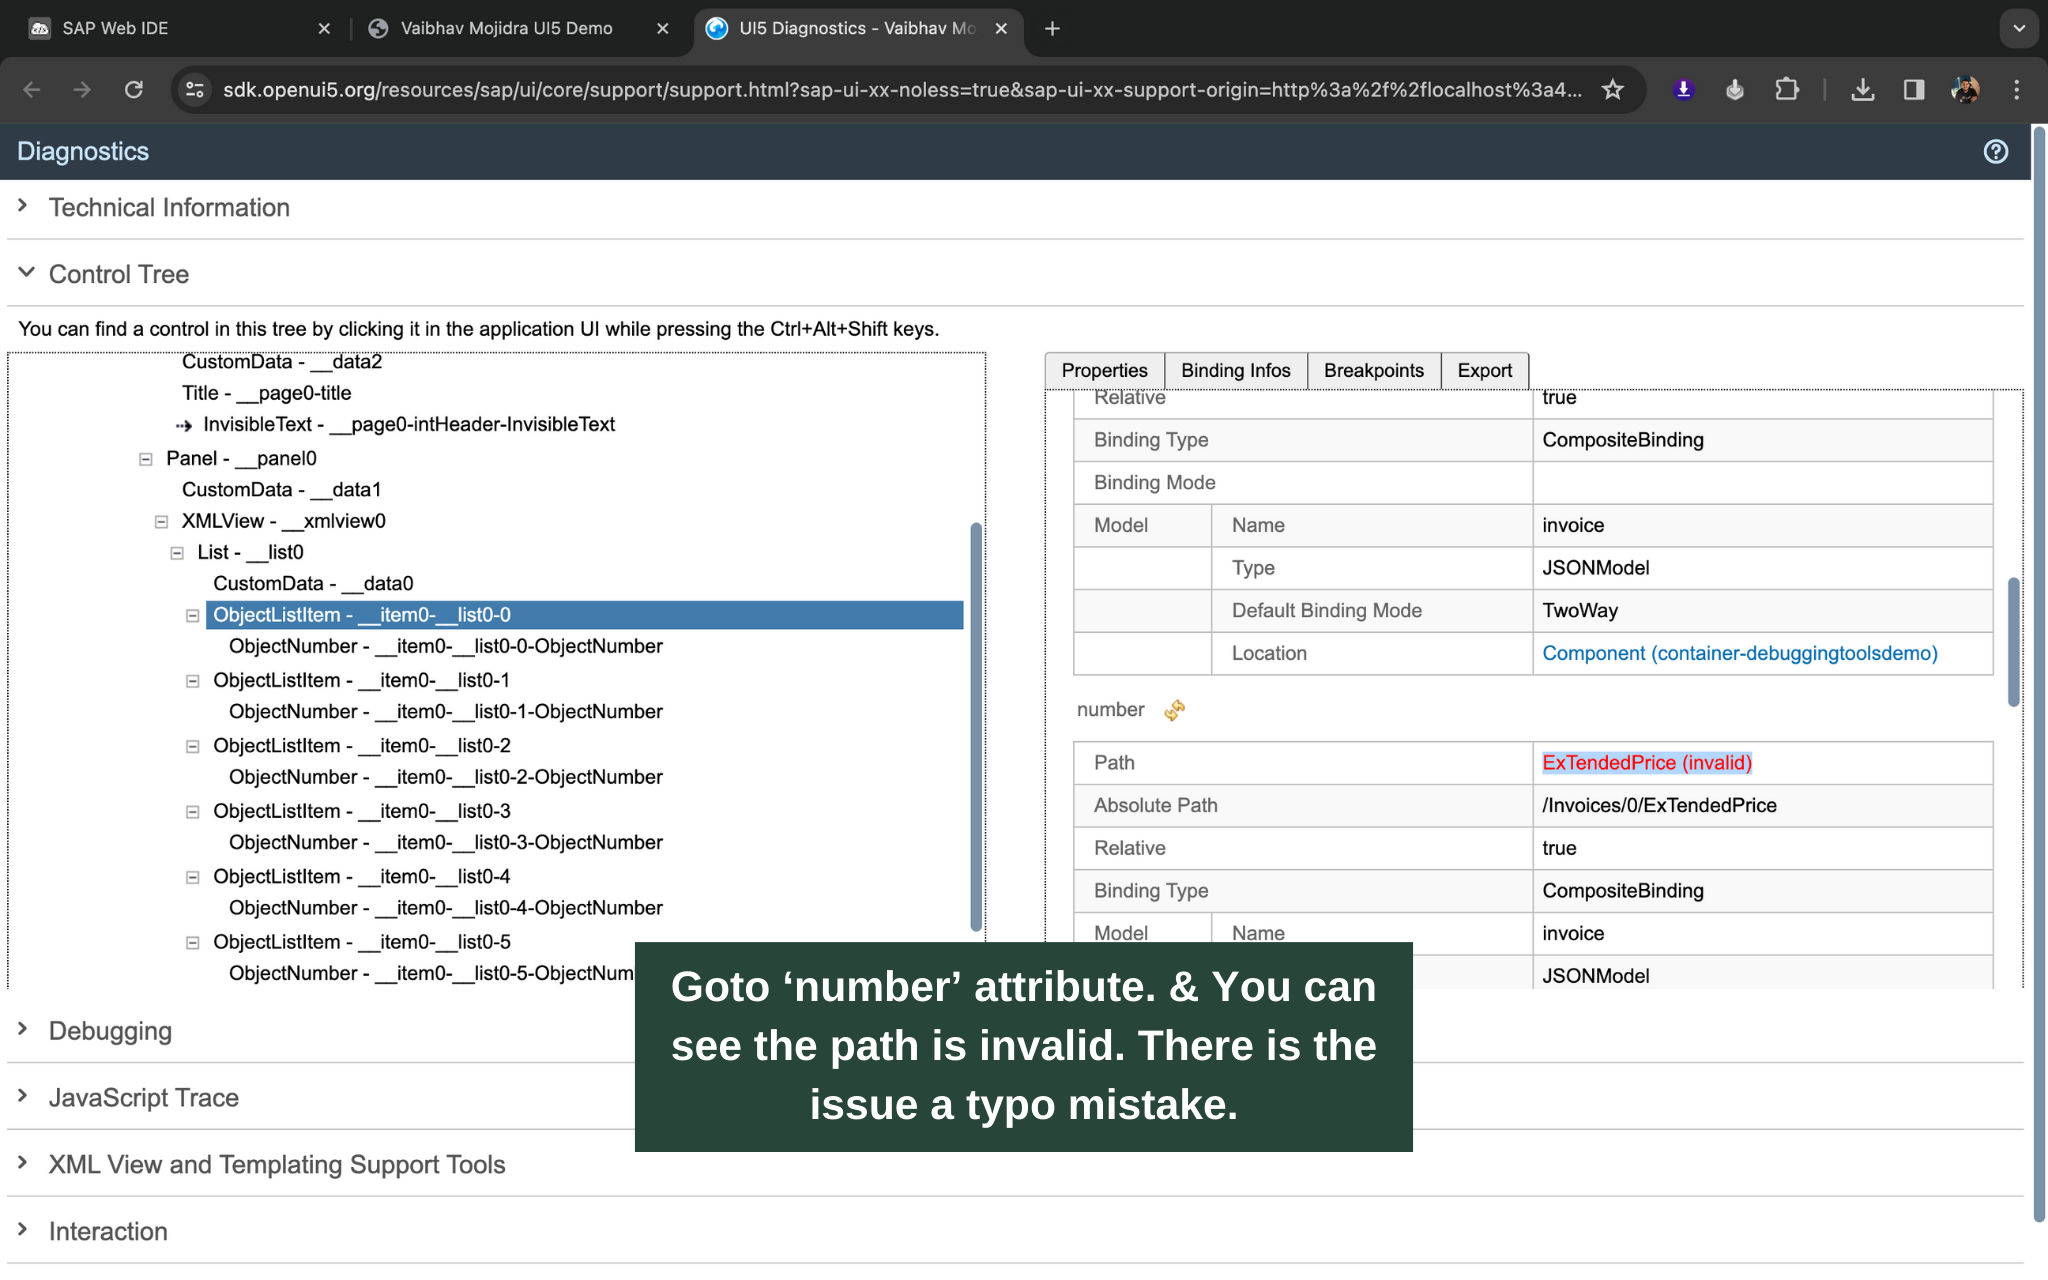Open the Chrome three-dot menu
The image size is (2048, 1280).
(2016, 90)
